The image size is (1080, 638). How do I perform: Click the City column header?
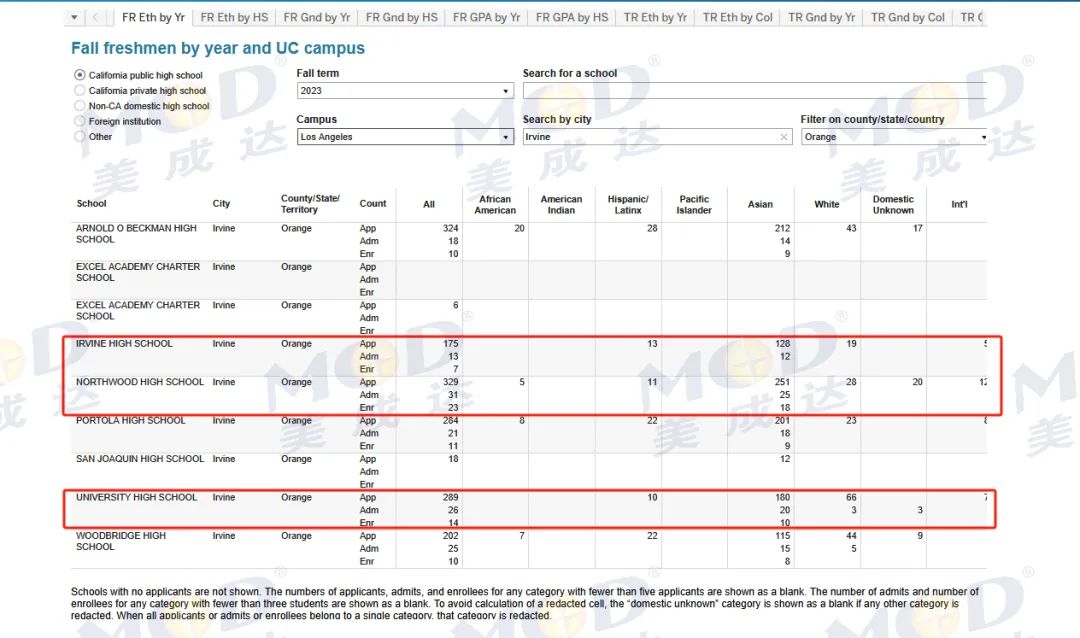[221, 203]
